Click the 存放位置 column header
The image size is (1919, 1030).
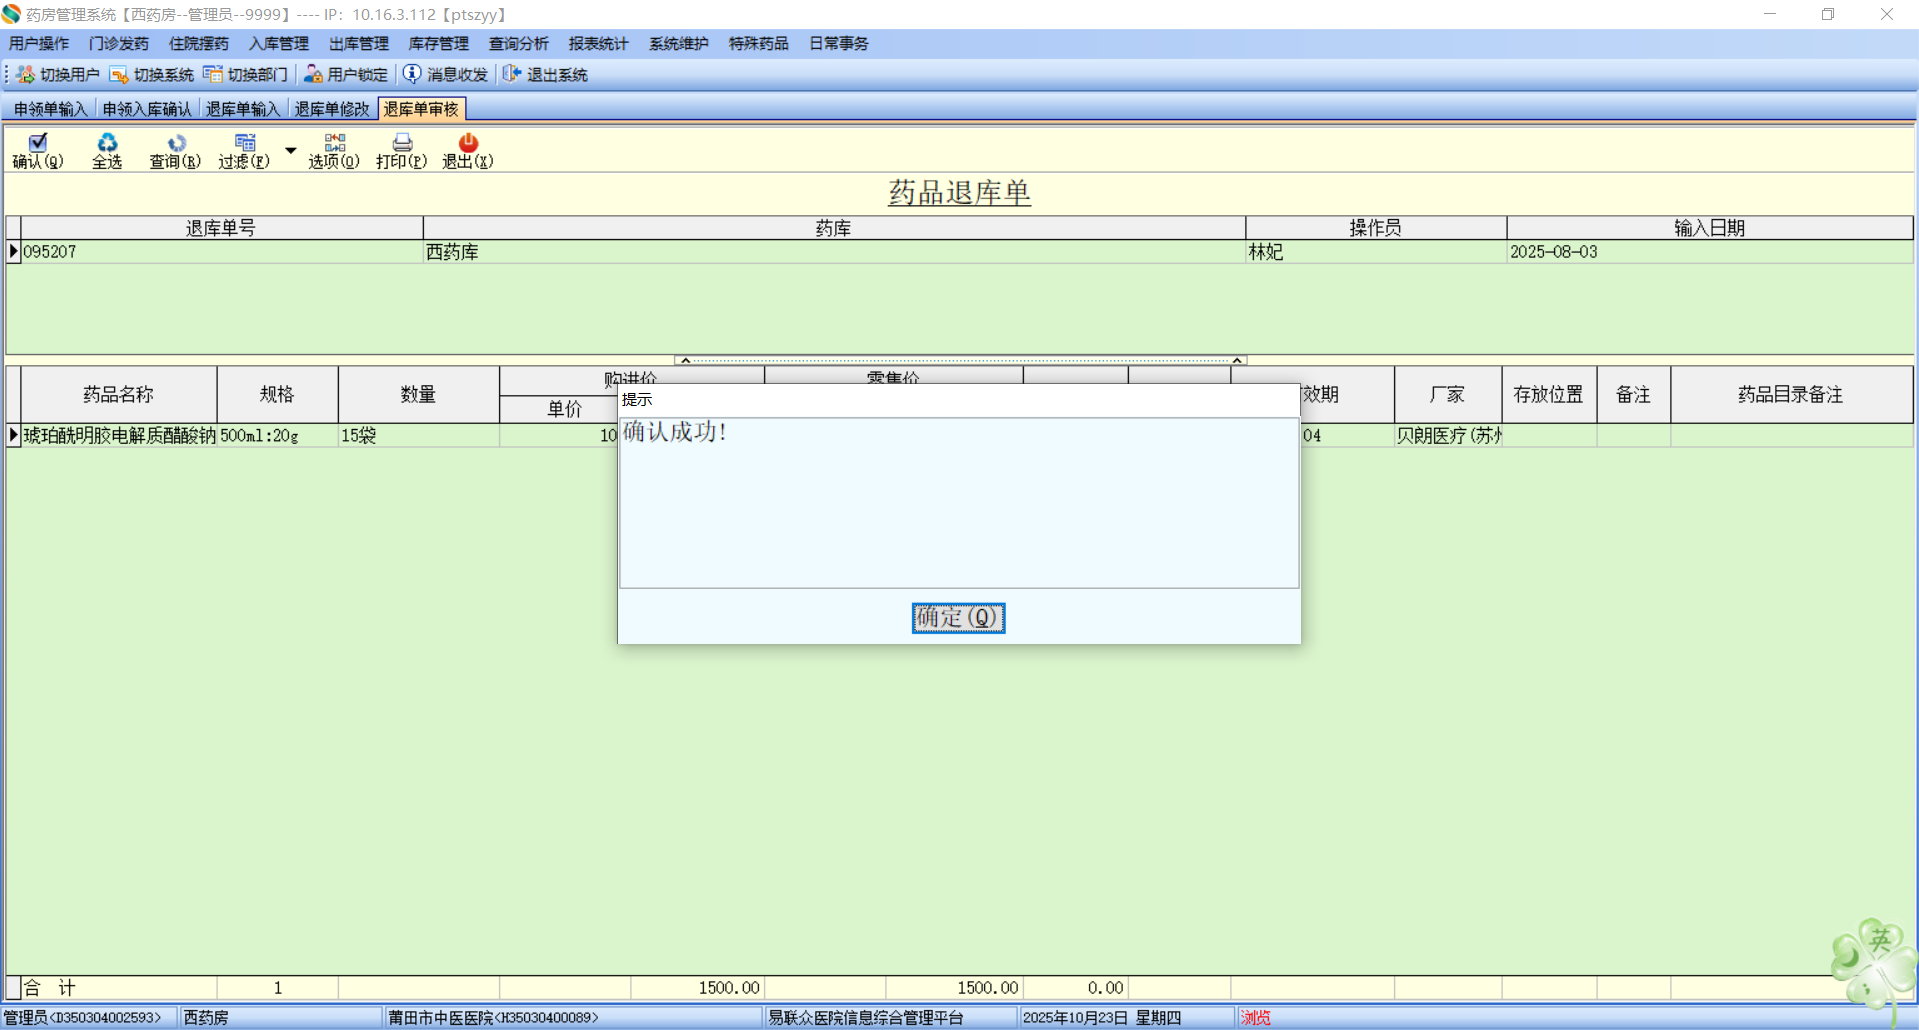[x=1549, y=394]
